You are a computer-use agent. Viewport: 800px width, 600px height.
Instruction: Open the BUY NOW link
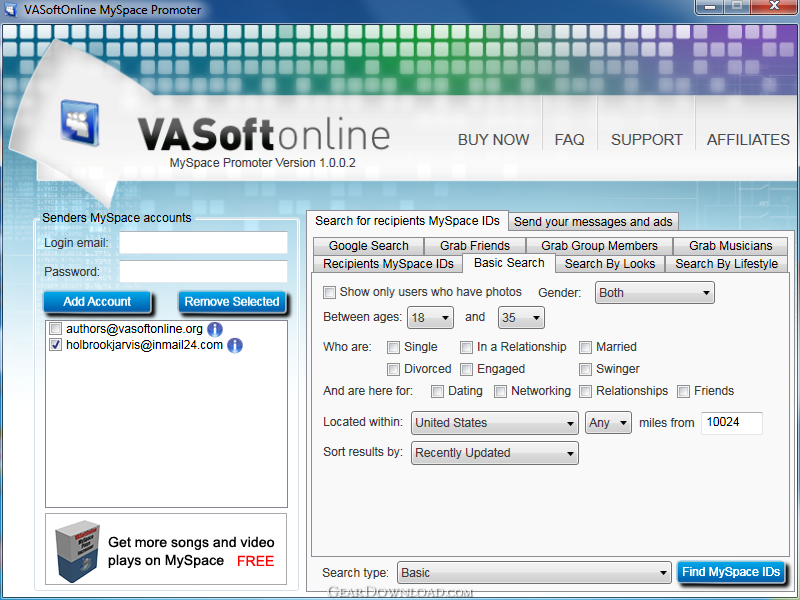click(493, 140)
